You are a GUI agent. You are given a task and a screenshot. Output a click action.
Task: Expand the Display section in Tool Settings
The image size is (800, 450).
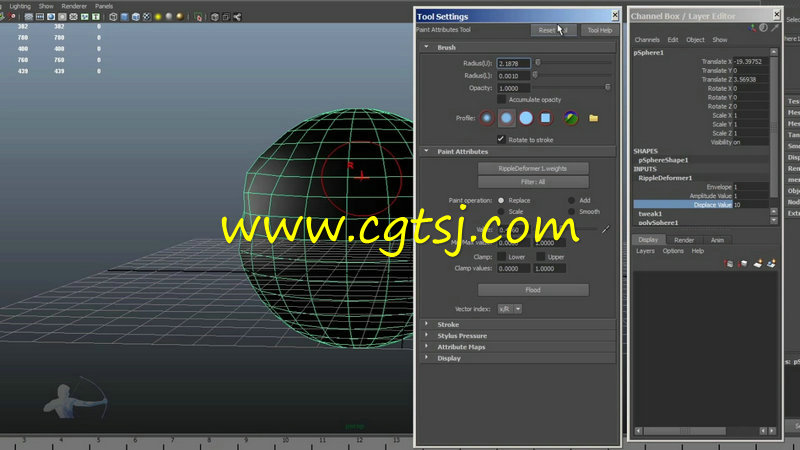pyautogui.click(x=427, y=358)
